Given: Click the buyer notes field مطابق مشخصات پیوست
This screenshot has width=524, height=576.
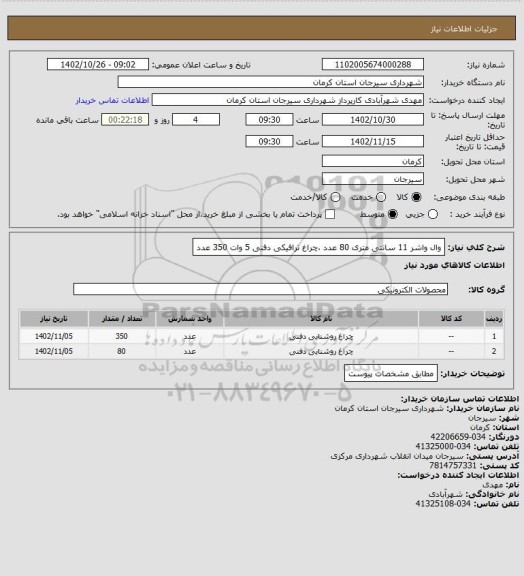Looking at the screenshot, I should coord(391,374).
